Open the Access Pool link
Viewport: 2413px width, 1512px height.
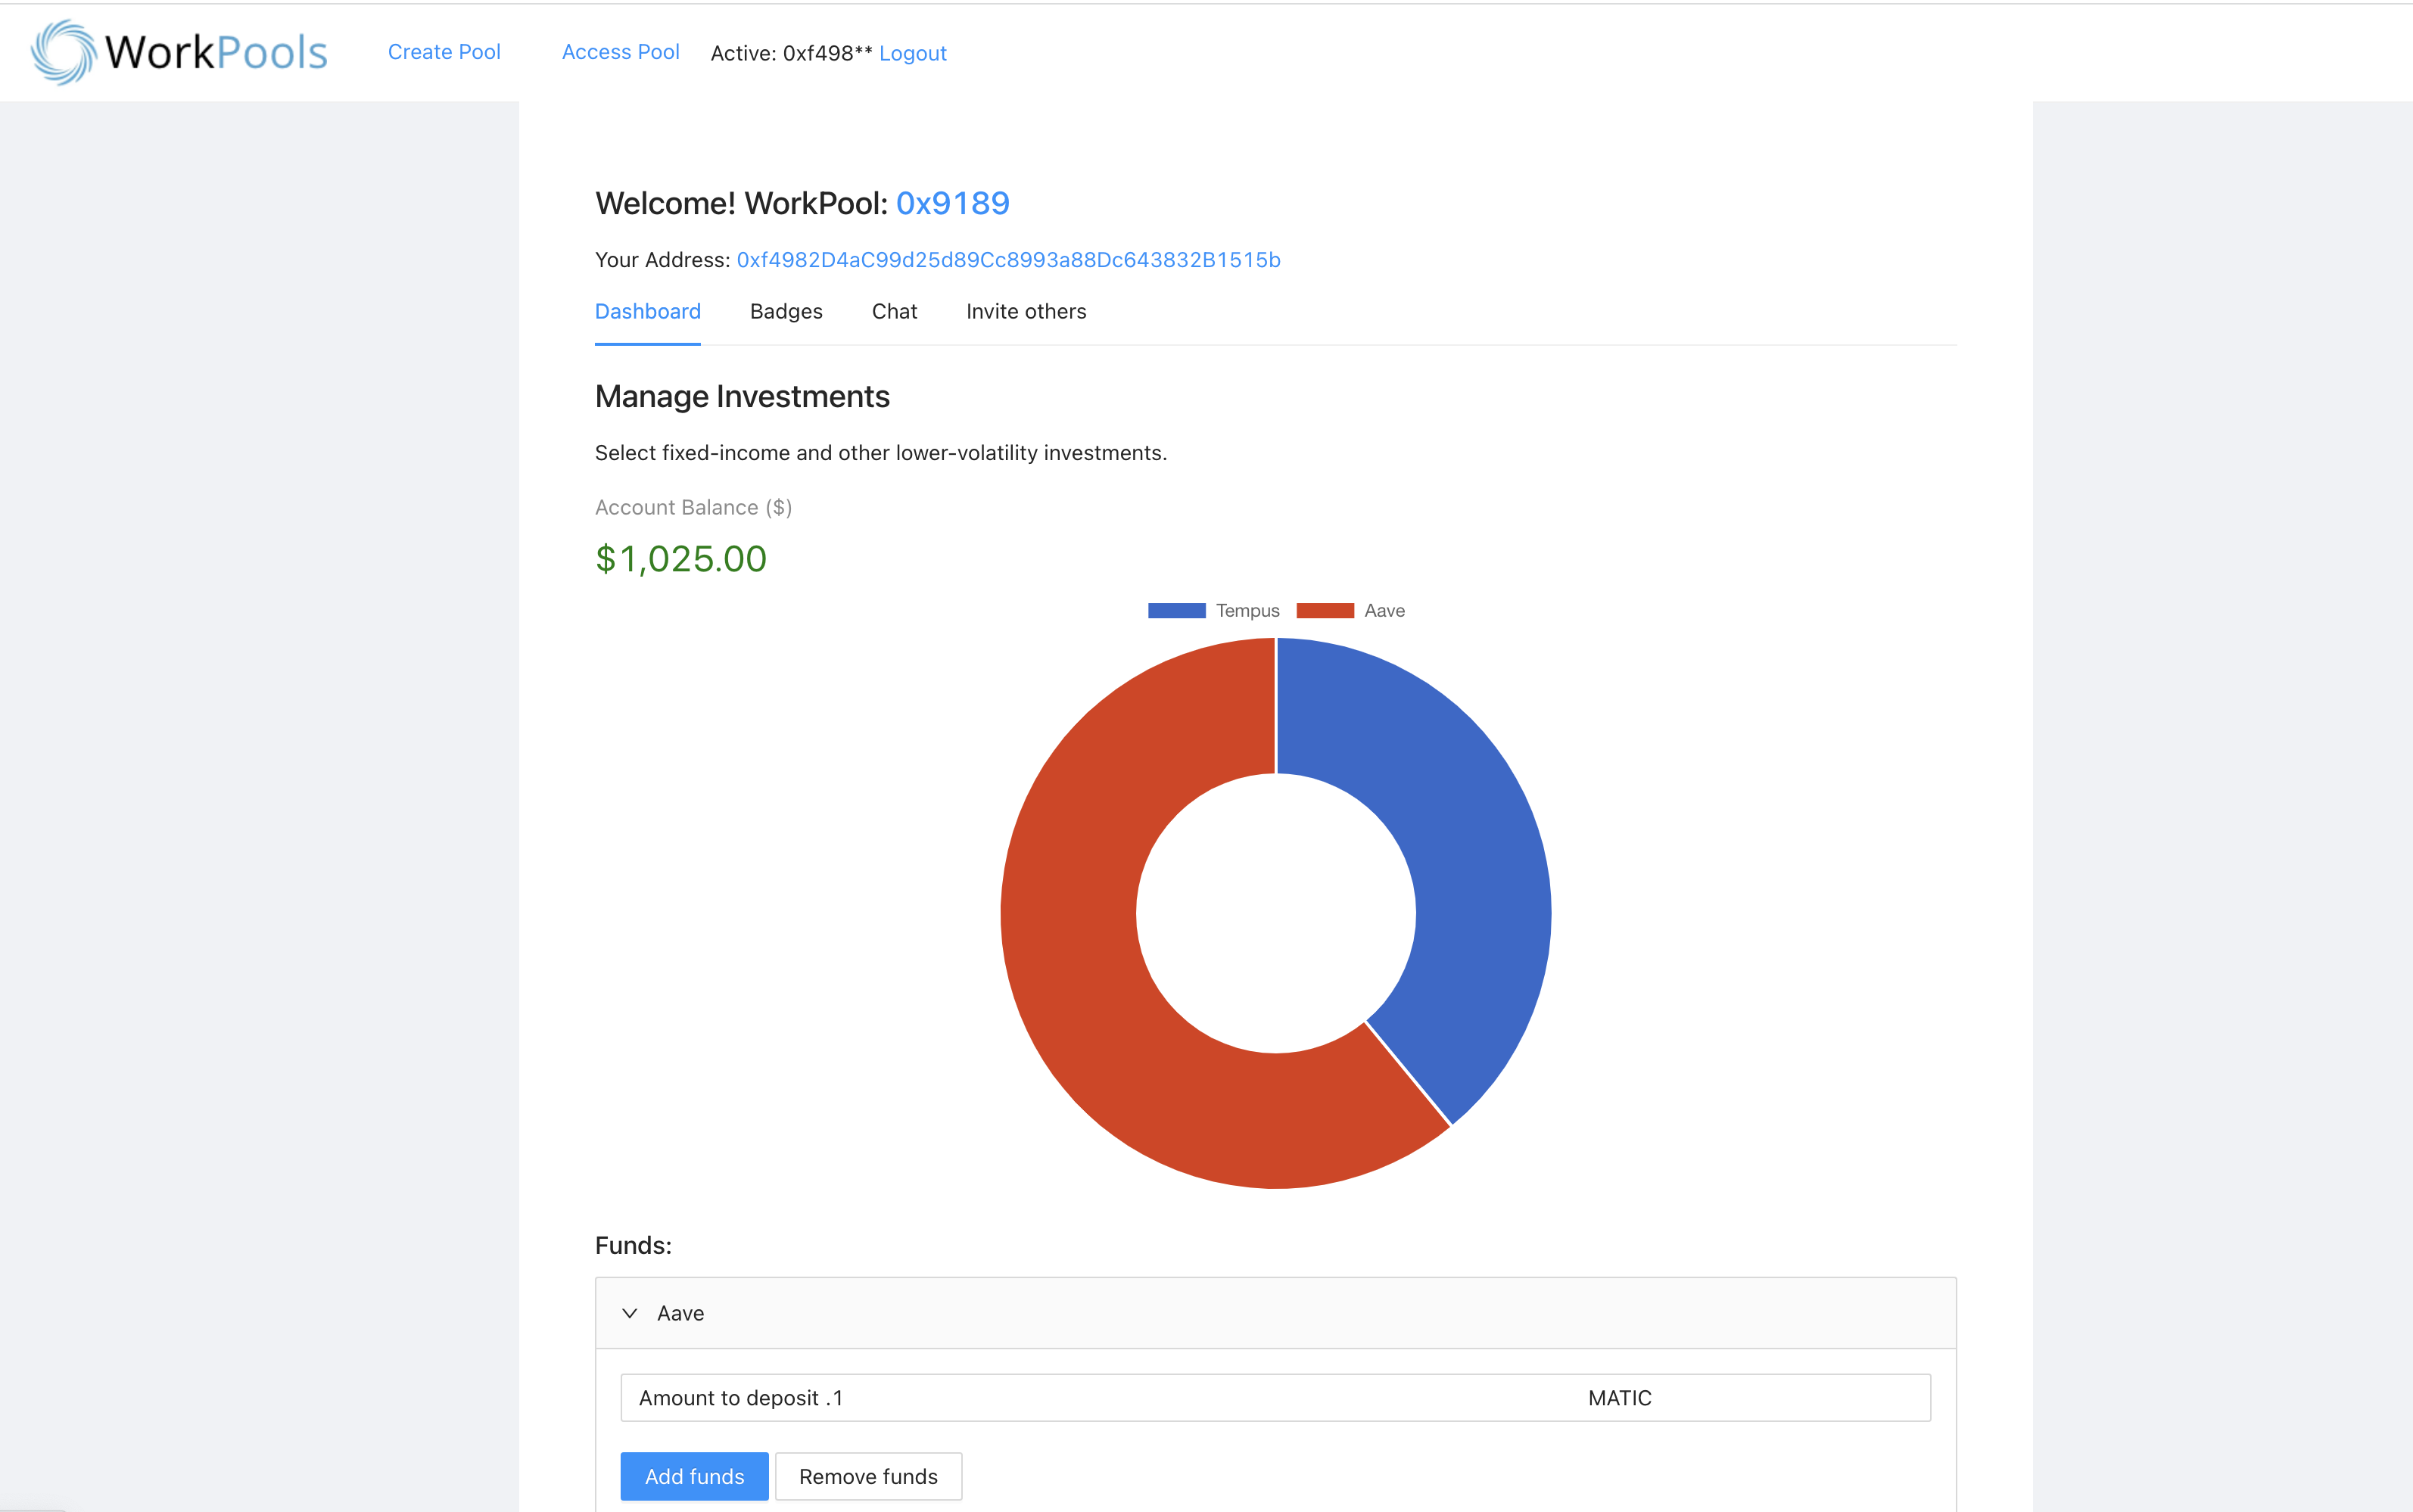pyautogui.click(x=620, y=52)
